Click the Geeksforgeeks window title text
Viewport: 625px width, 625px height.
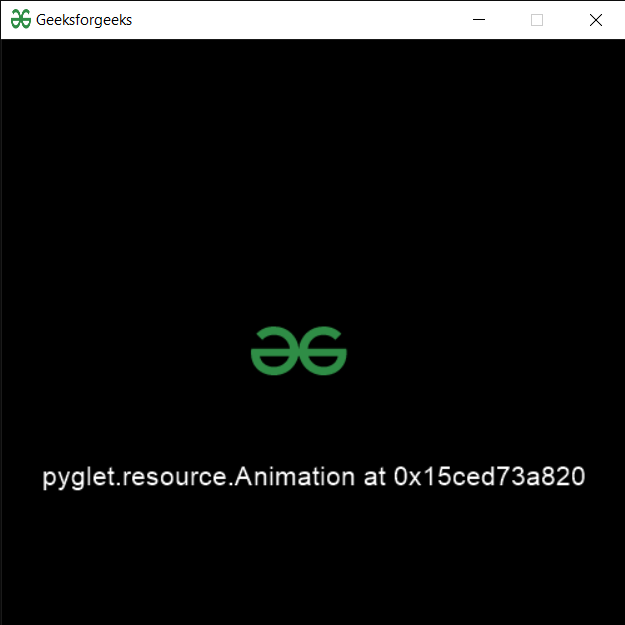point(84,20)
